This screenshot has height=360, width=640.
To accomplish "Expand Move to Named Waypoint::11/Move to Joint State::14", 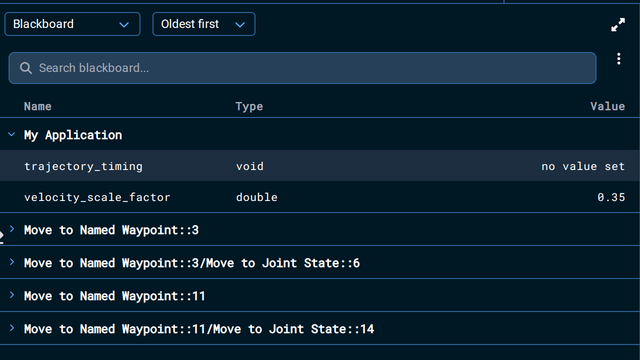I will point(11,328).
